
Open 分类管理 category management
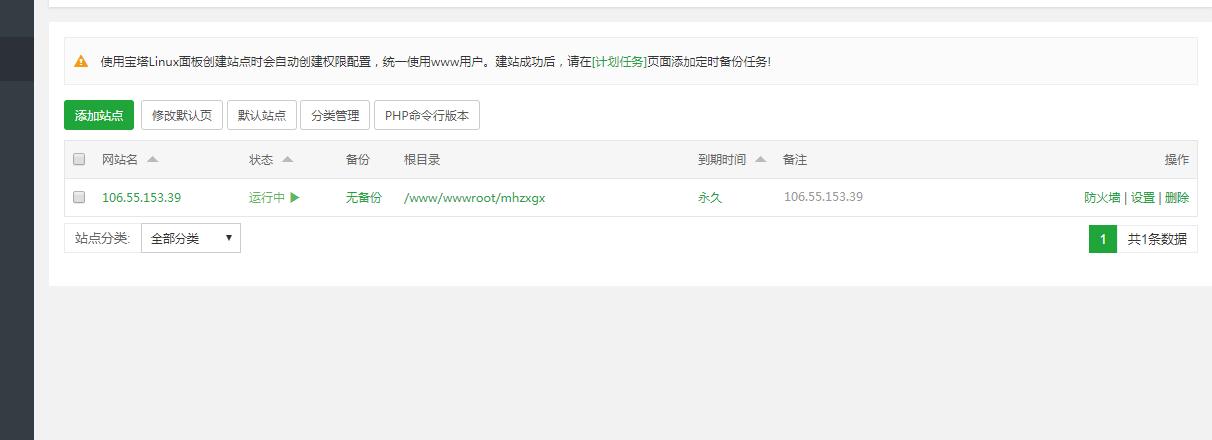click(335, 116)
